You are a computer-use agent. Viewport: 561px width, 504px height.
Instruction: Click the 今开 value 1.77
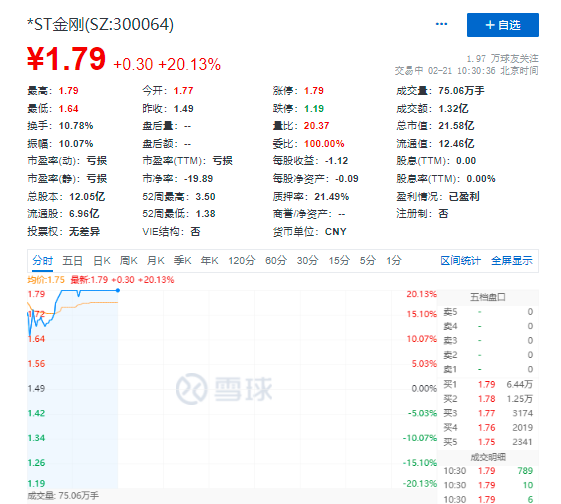coord(184,91)
